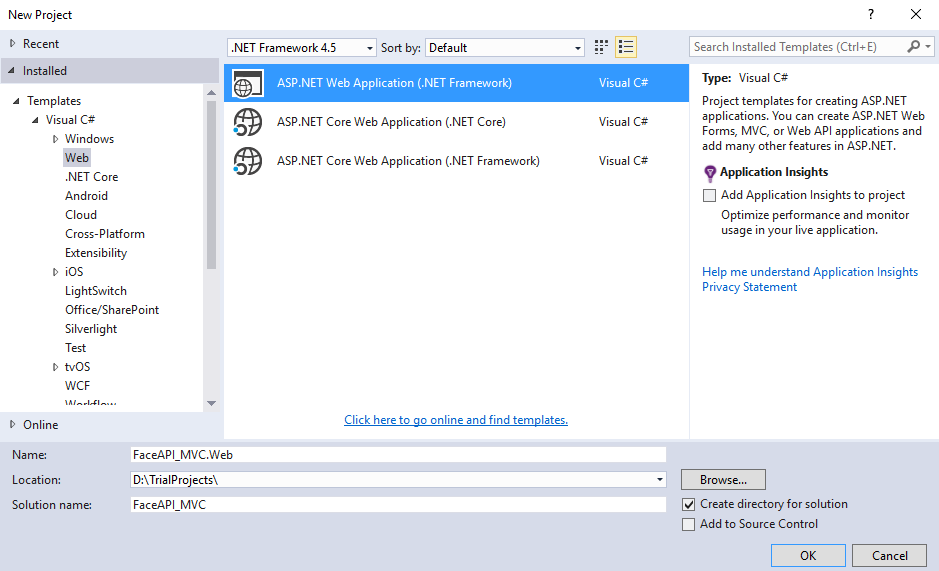Open Help me understand Application Insights link
Viewport: 939px width, 571px height.
[810, 272]
